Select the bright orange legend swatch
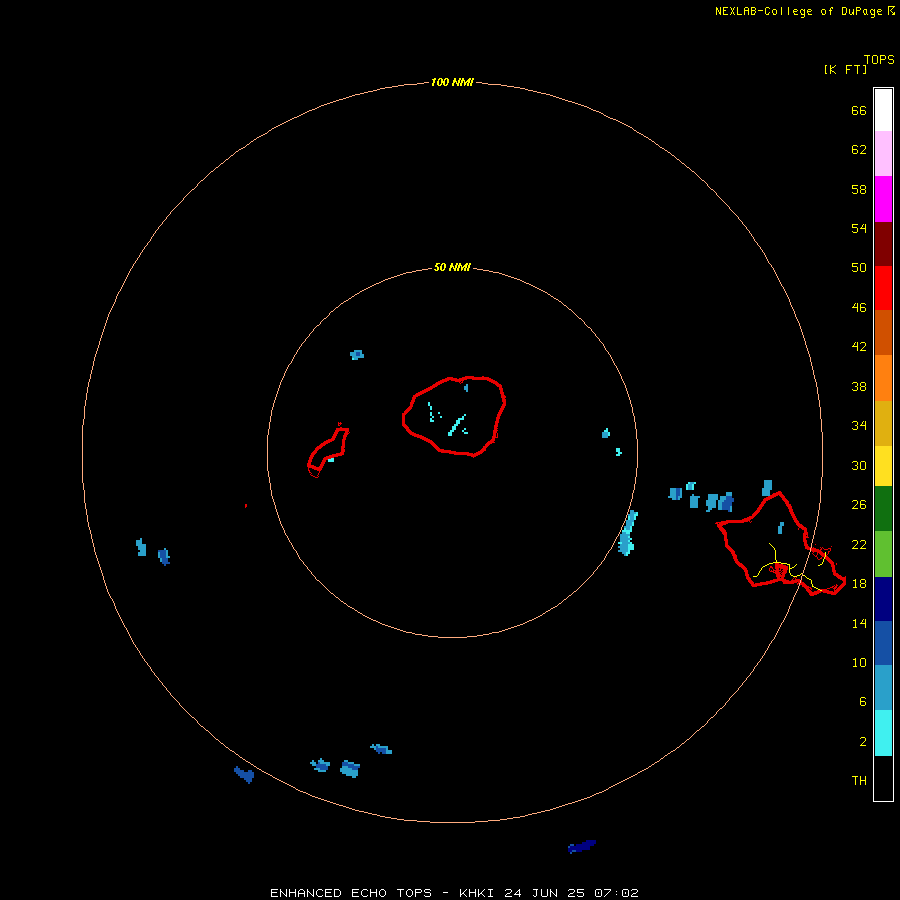 point(883,378)
